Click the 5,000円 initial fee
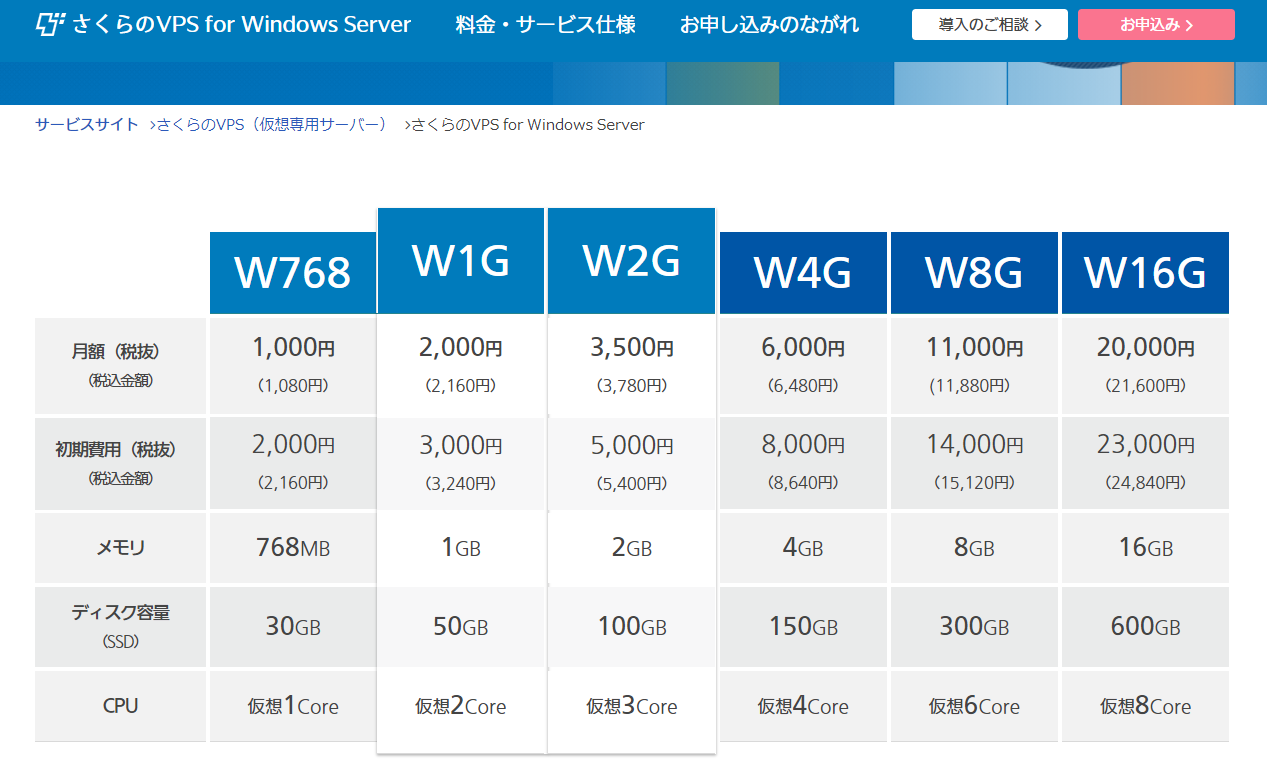The image size is (1267, 780). coord(632,446)
